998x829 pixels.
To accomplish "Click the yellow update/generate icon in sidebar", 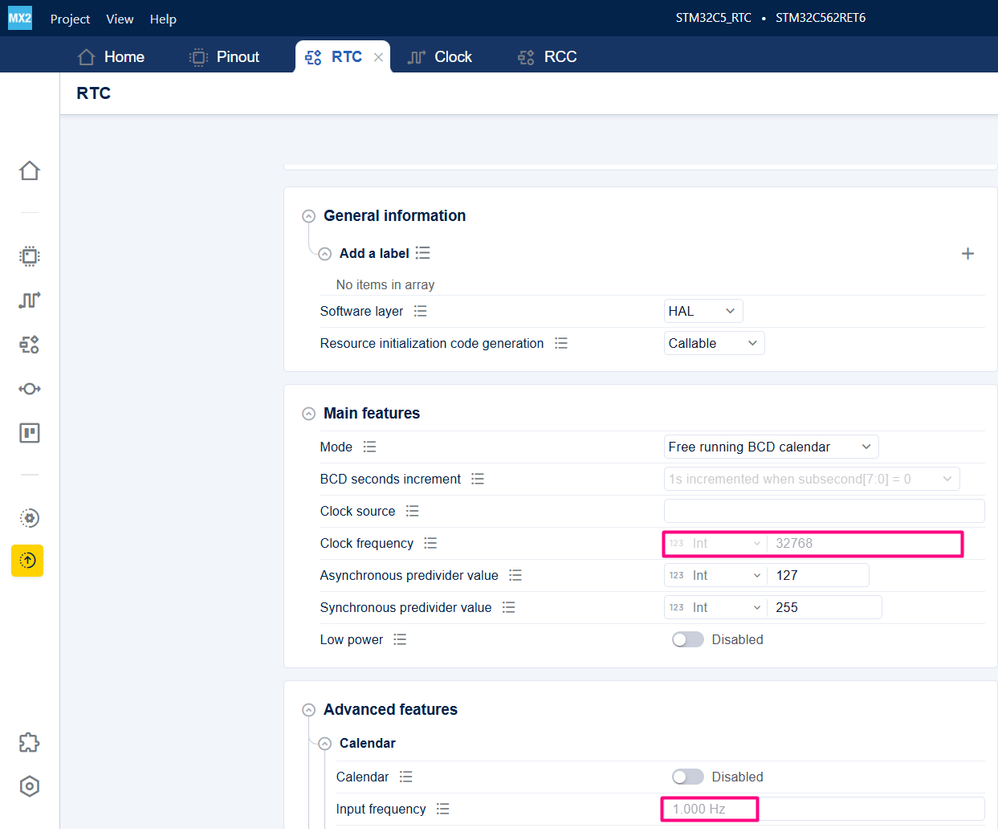I will coord(27,560).
